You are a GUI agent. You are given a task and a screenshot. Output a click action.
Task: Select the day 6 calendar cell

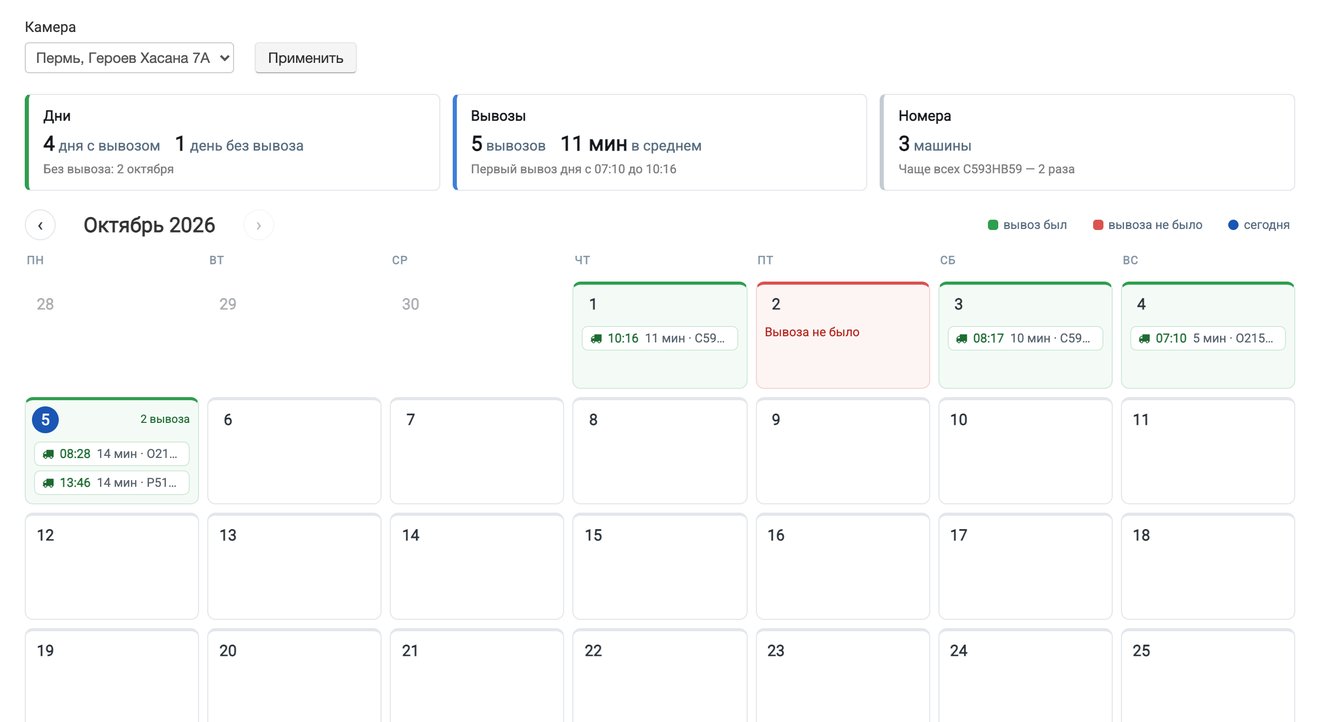[294, 451]
